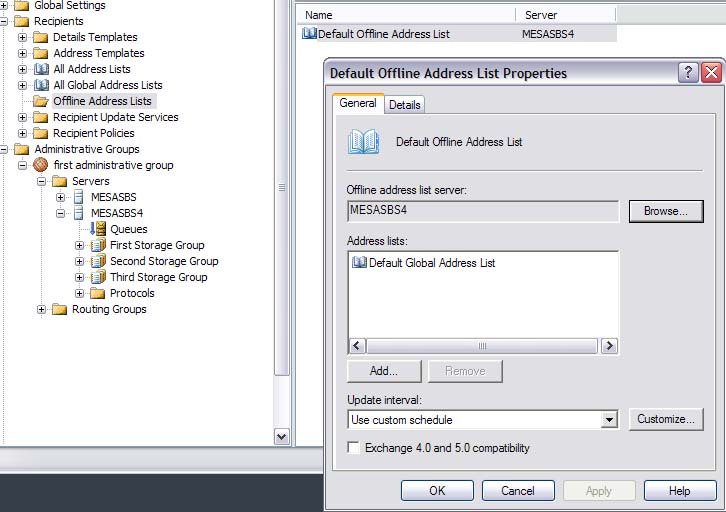Click left arrow of address lists scrollbar

[x=357, y=346]
